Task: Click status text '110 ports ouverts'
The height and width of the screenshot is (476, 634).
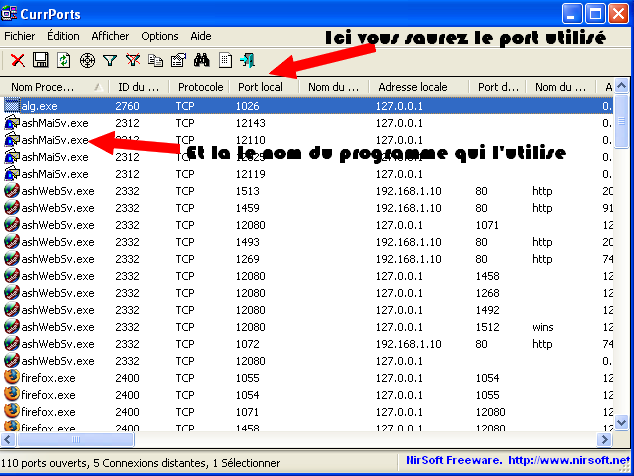Action: 44,463
